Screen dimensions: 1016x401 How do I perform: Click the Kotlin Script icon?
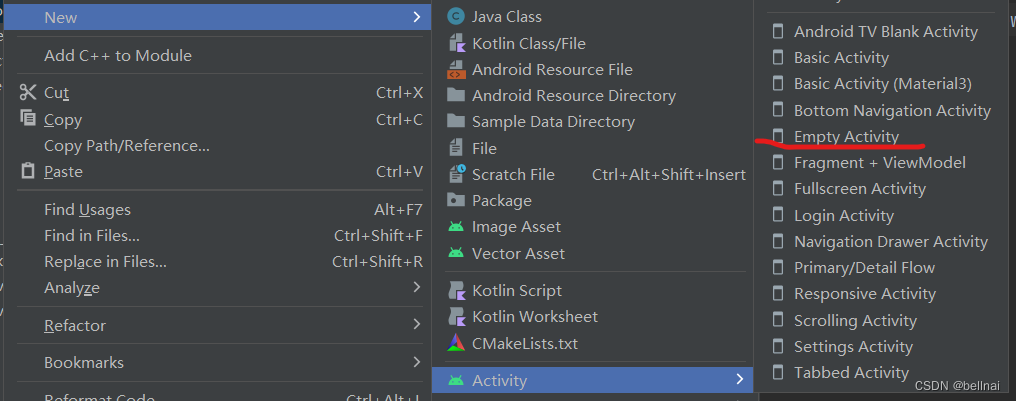click(457, 291)
